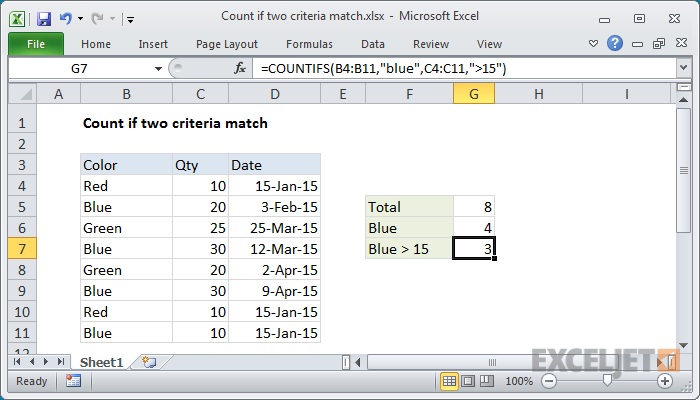Open Customize Quick Access Toolbar dropdown
Image resolution: width=700 pixels, height=400 pixels.
point(130,19)
